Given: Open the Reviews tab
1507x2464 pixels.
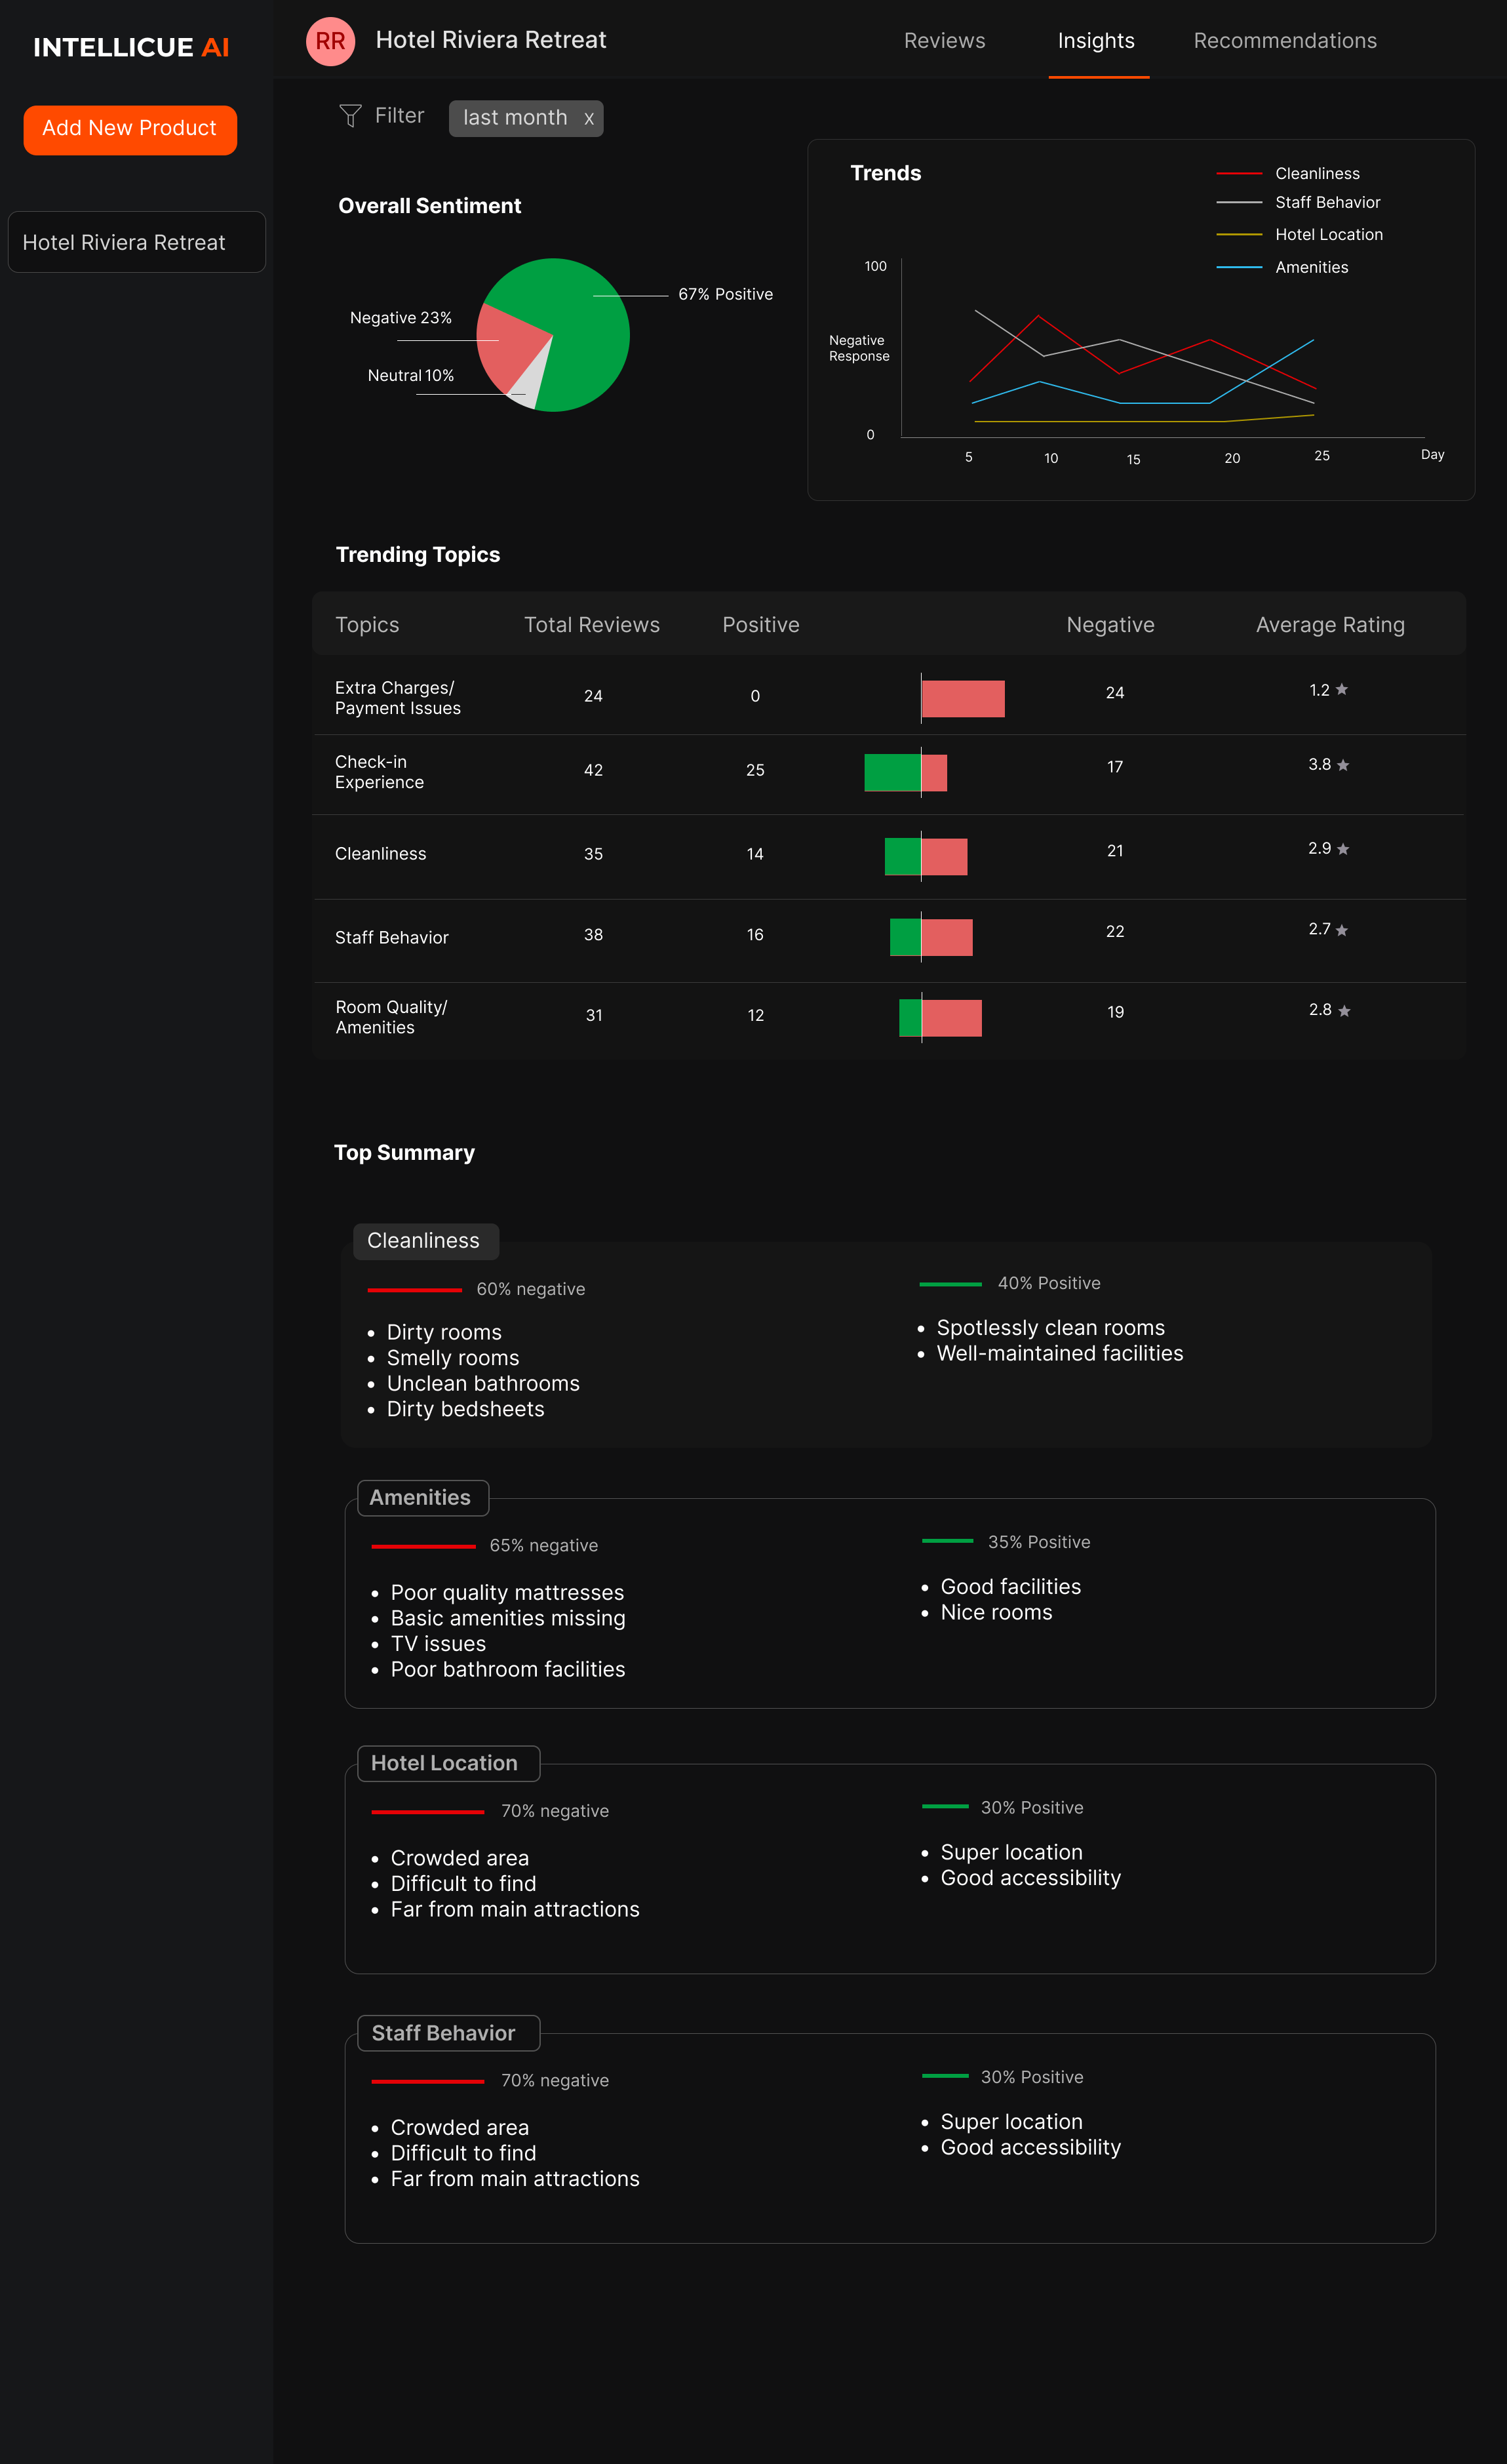Looking at the screenshot, I should click(x=944, y=41).
